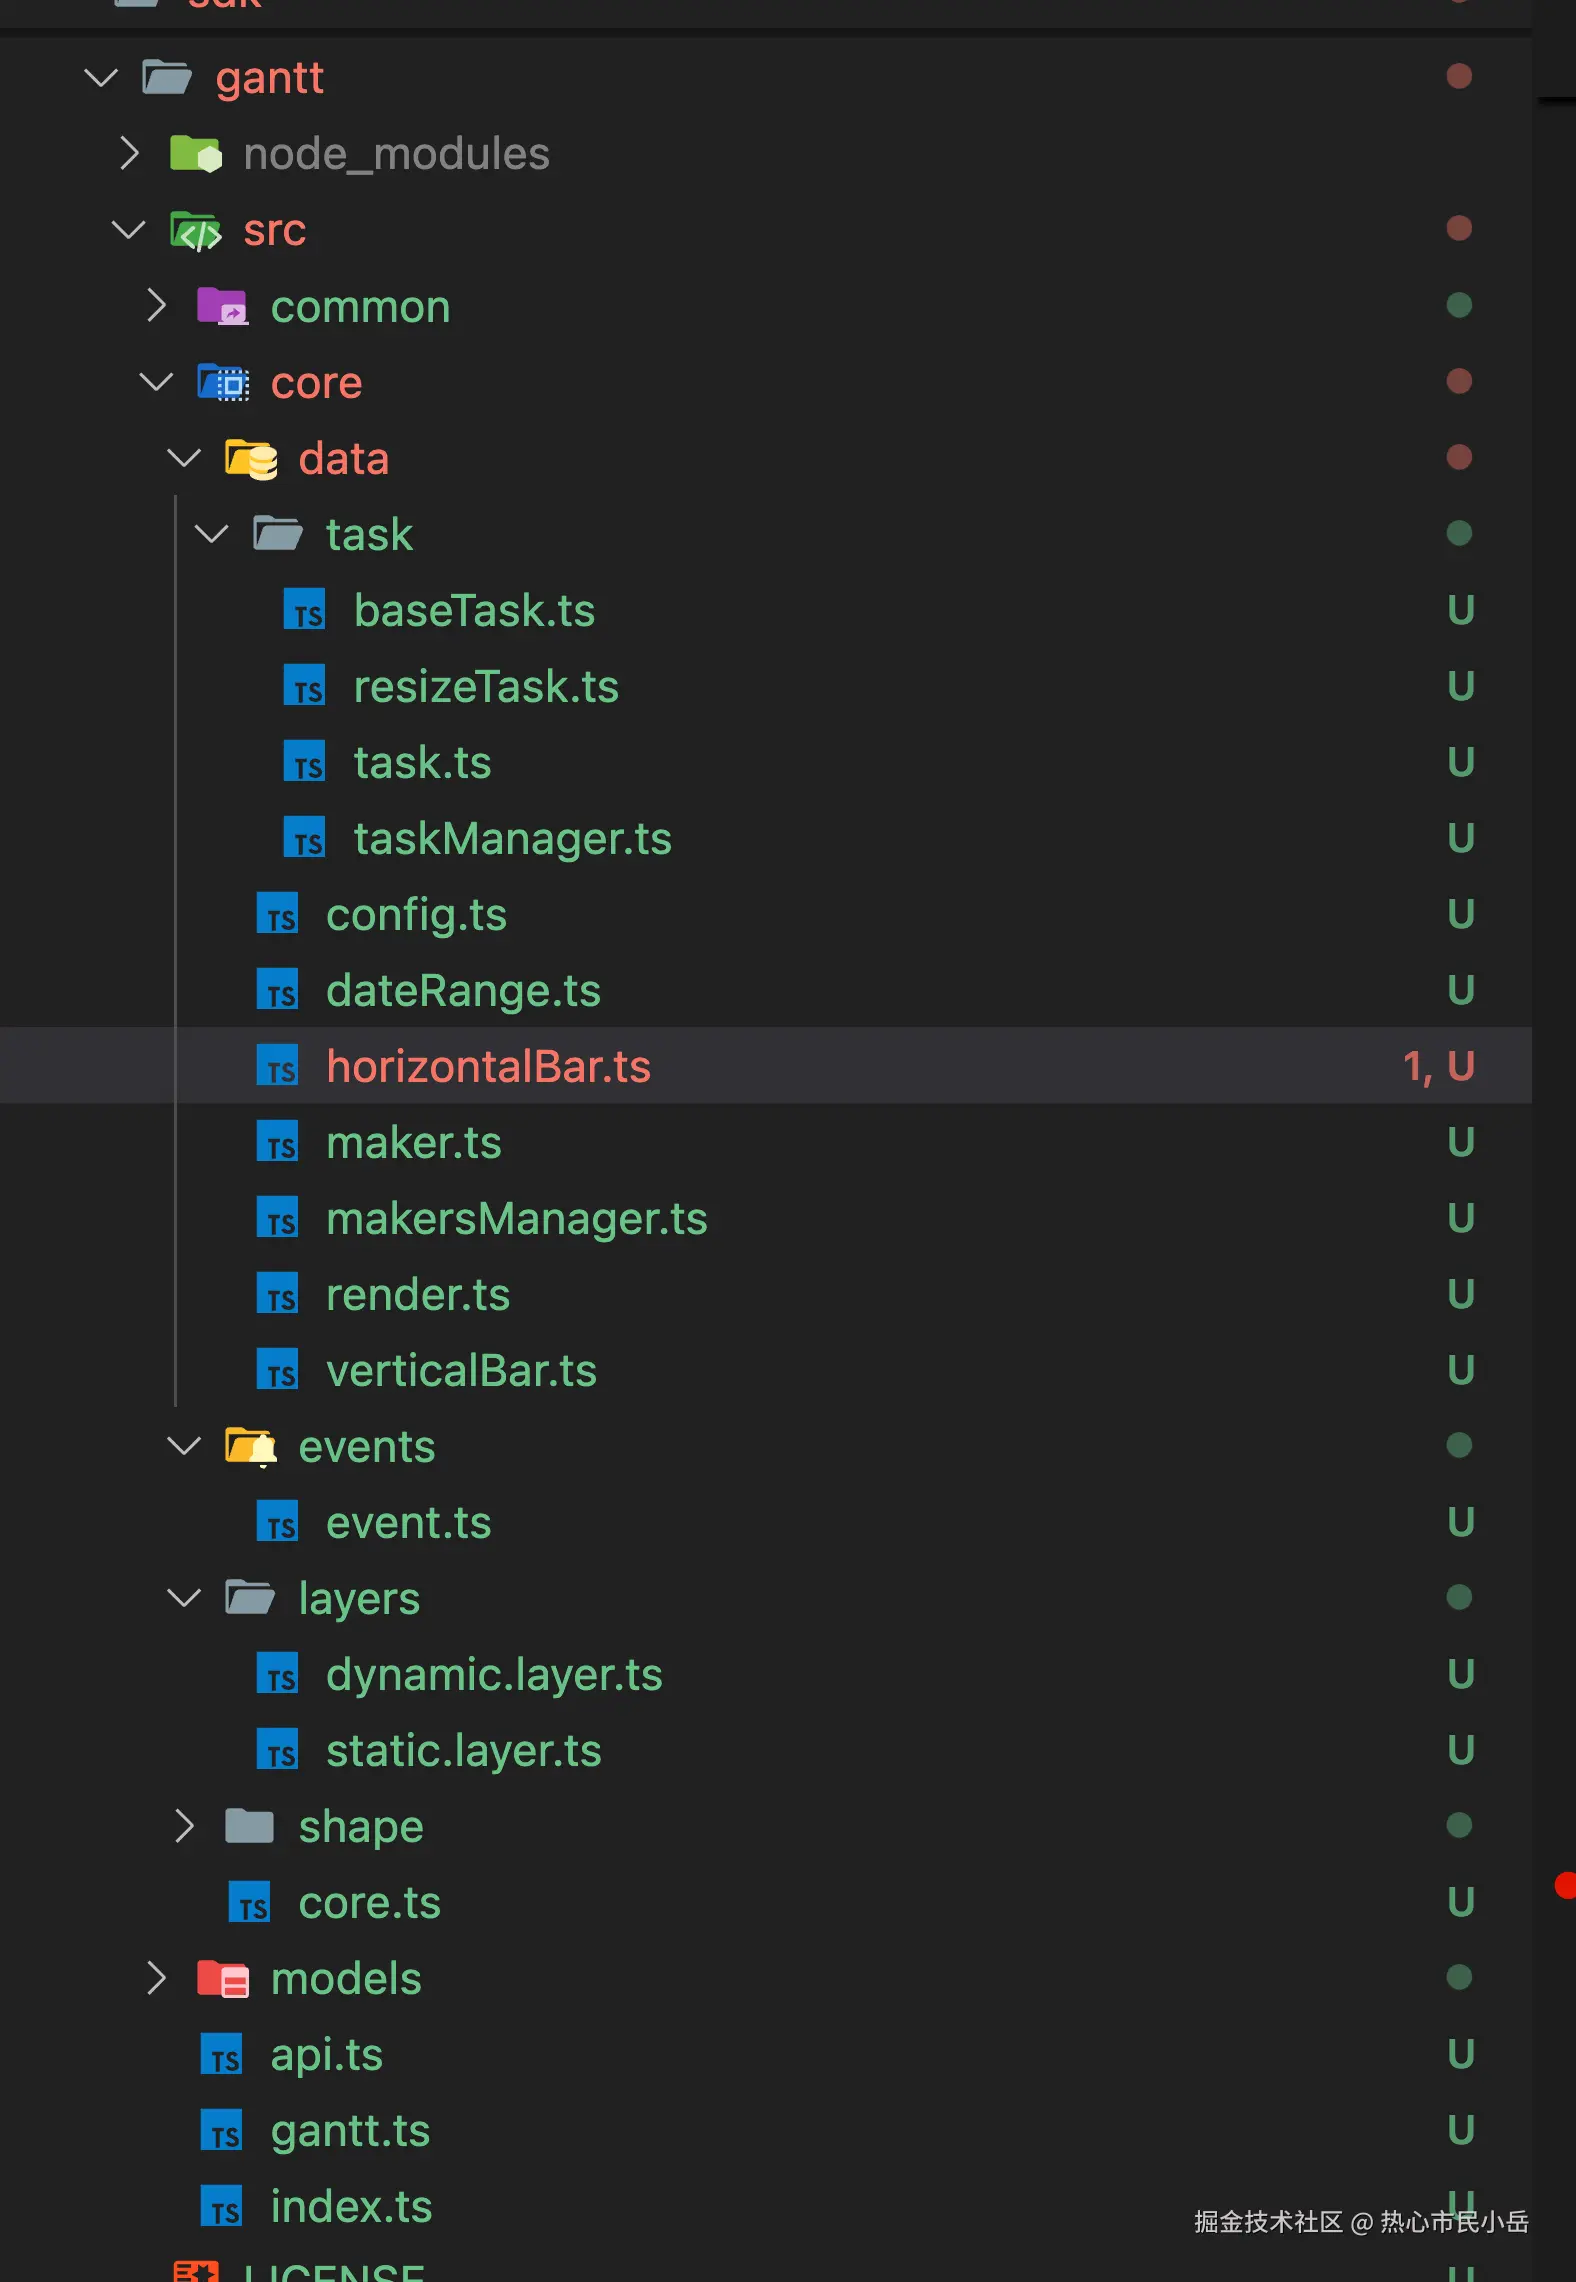The height and width of the screenshot is (2282, 1576).
Task: Click the common folder purple icon
Action: pos(222,306)
